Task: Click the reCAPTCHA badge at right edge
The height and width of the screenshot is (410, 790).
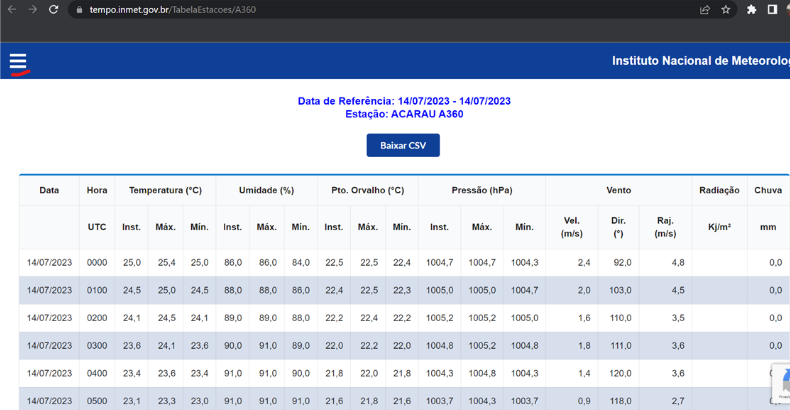Action: [x=781, y=382]
